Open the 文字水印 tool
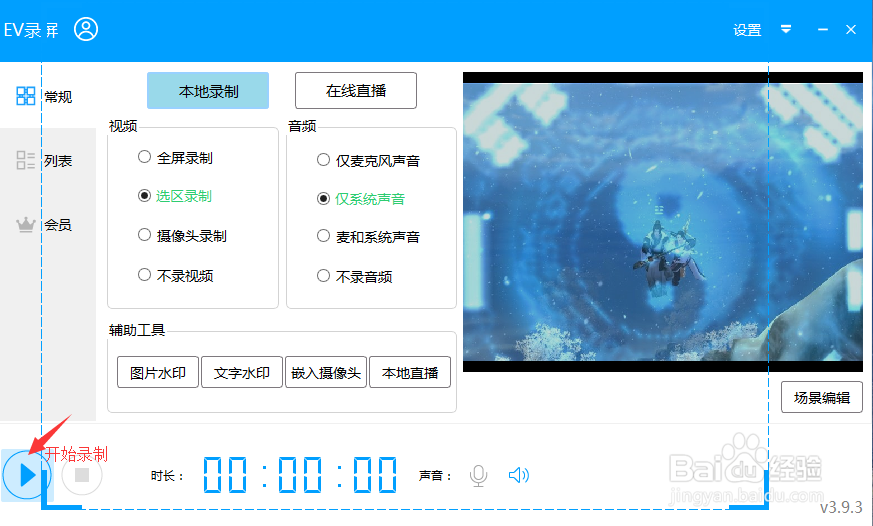Image resolution: width=873 pixels, height=526 pixels. point(242,372)
